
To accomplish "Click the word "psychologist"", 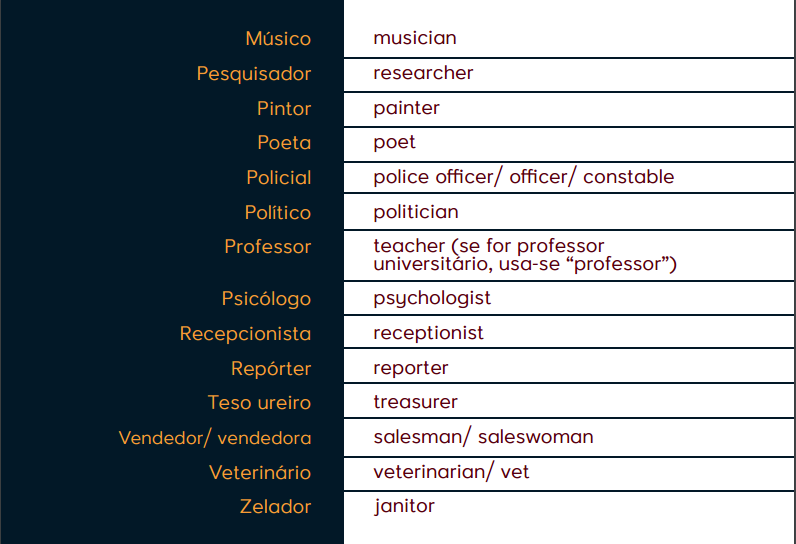I will tap(432, 298).
